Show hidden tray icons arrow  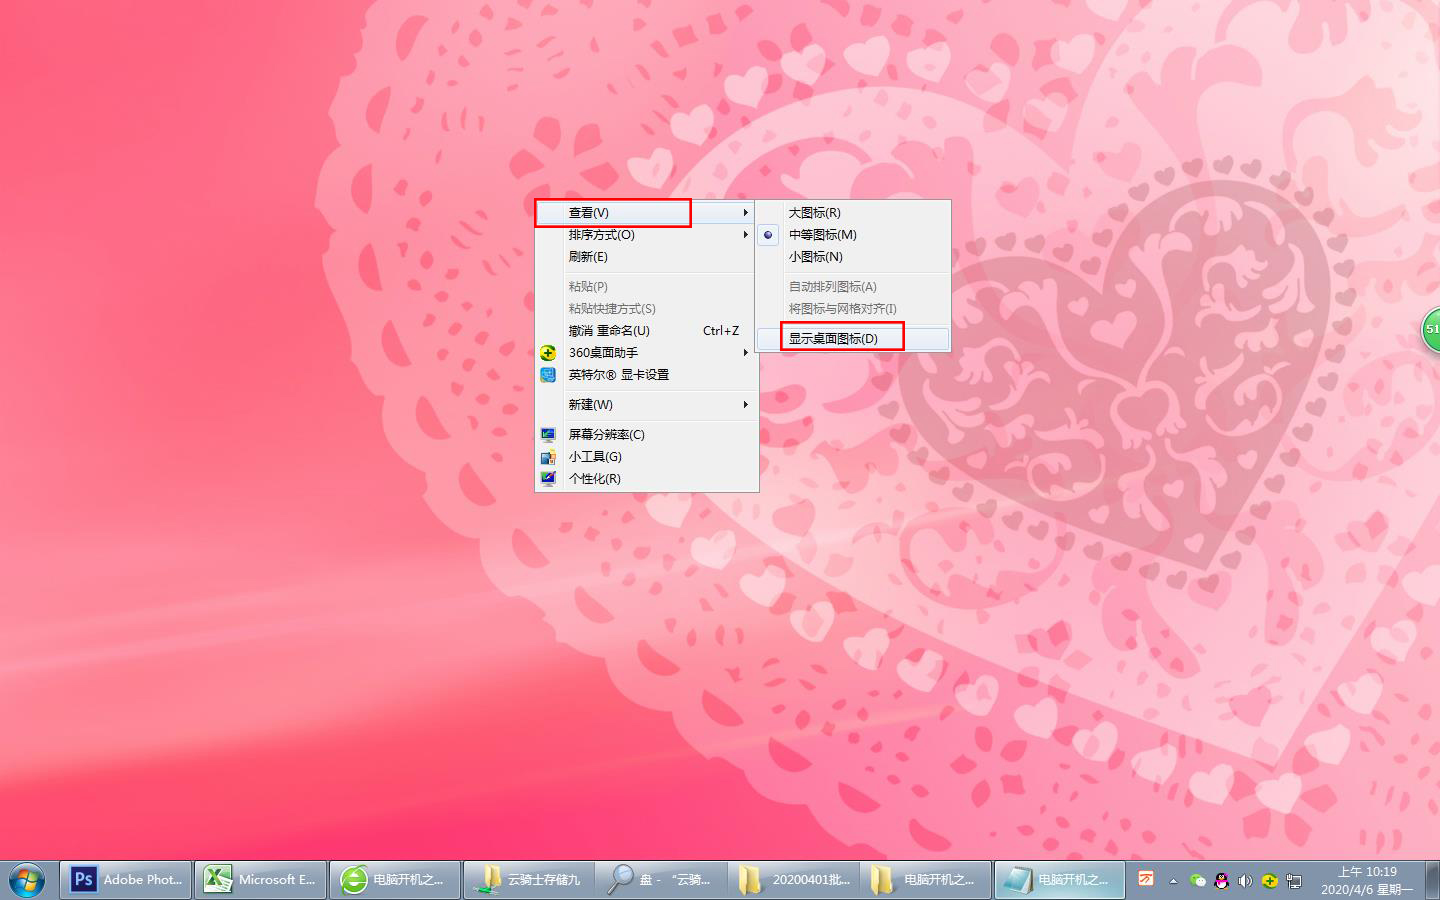[x=1174, y=881]
